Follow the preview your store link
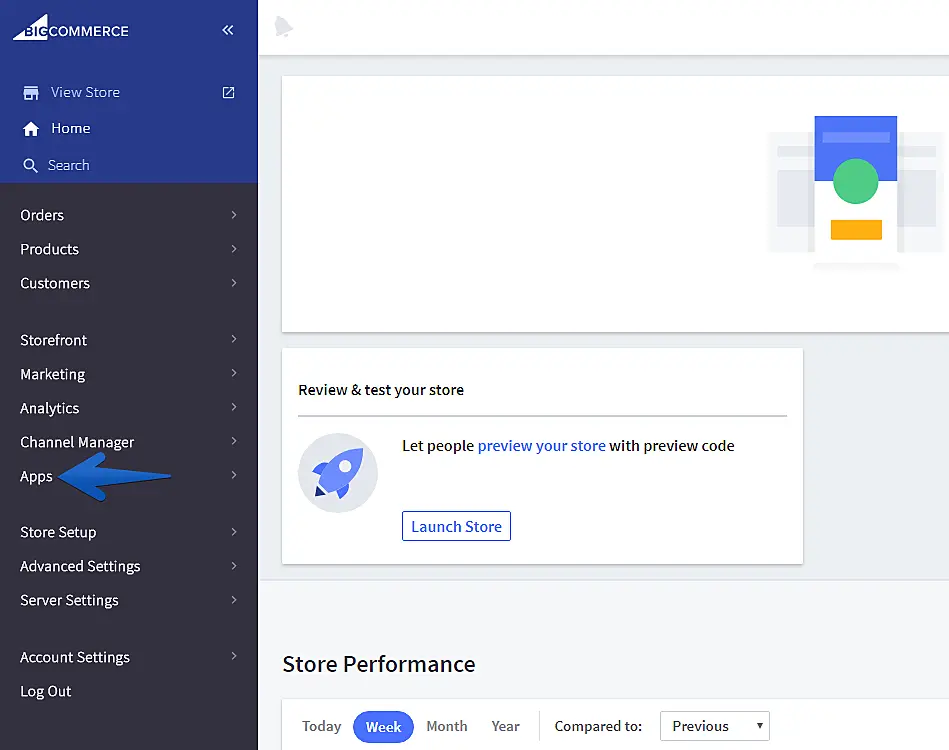The width and height of the screenshot is (949, 750). tap(541, 446)
